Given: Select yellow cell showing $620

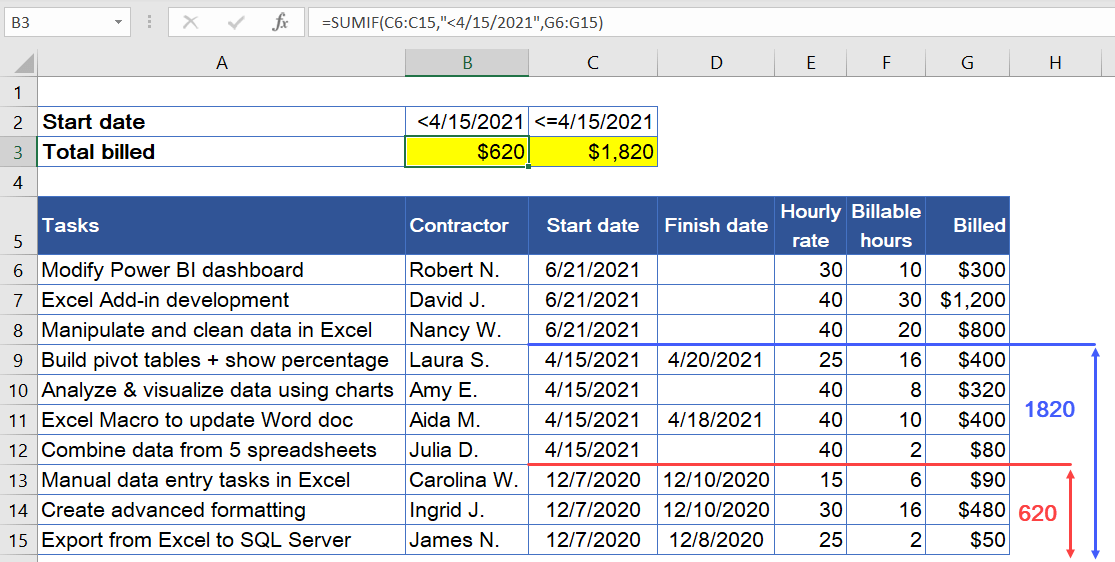Looking at the screenshot, I should coord(467,152).
